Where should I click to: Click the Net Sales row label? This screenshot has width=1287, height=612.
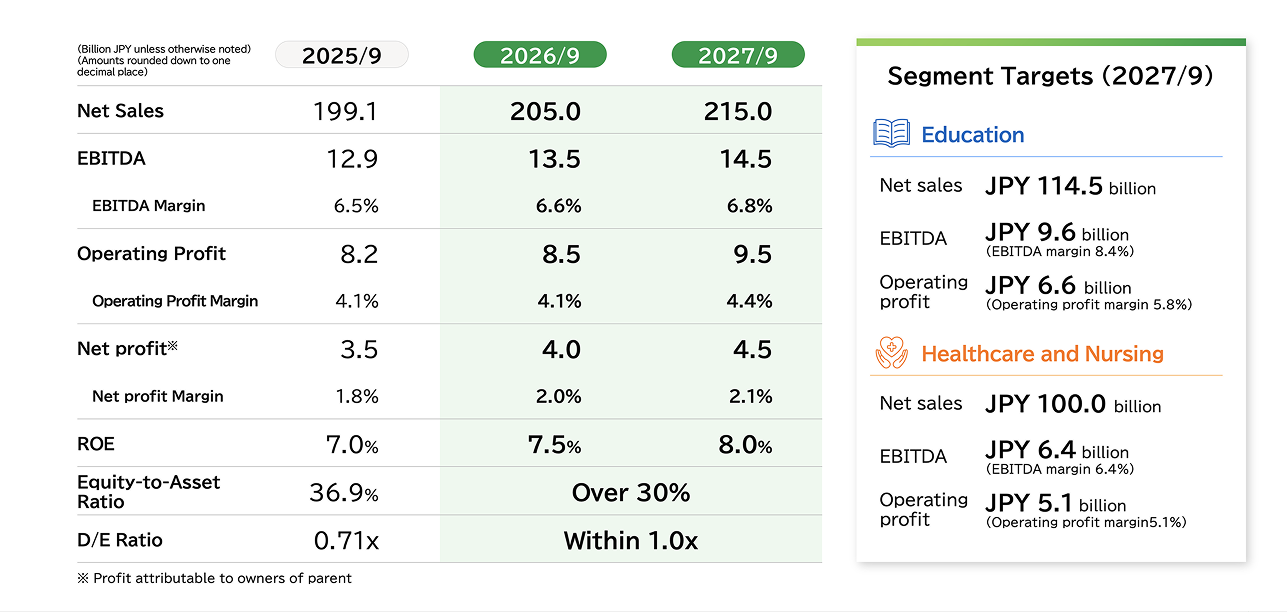point(120,111)
